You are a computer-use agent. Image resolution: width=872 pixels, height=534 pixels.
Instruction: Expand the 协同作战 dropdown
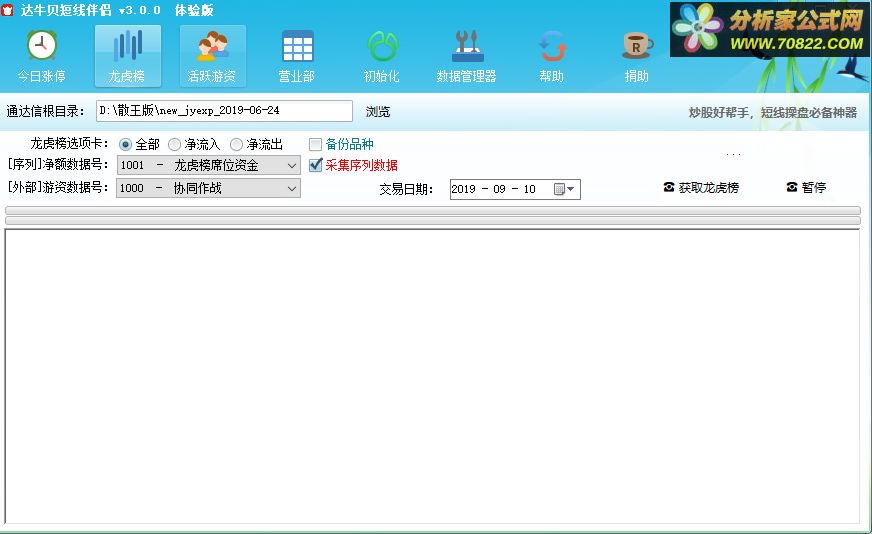point(291,189)
